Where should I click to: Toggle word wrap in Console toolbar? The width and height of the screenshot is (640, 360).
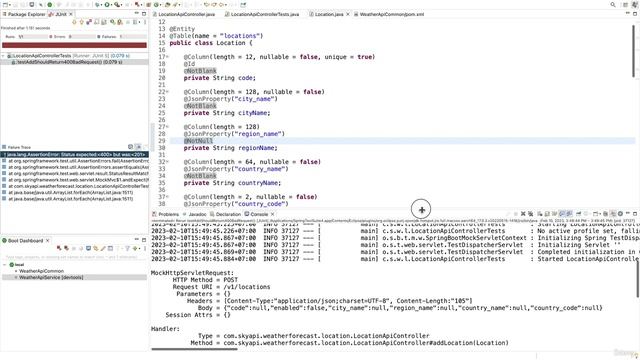554,214
